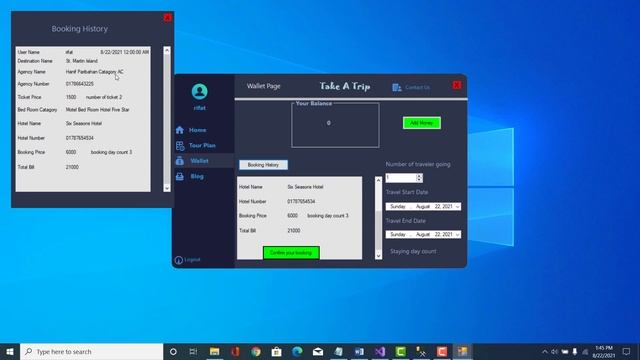Decrease number of travelers with down arrow
Screen dimensions: 640x360
coord(419,180)
